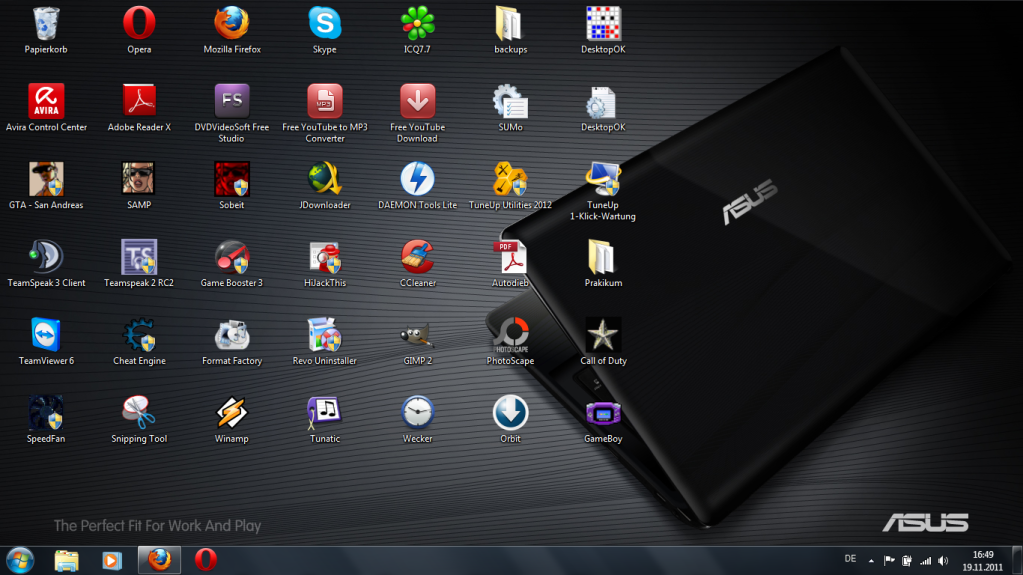Open the DE keyboard language selector

point(850,560)
